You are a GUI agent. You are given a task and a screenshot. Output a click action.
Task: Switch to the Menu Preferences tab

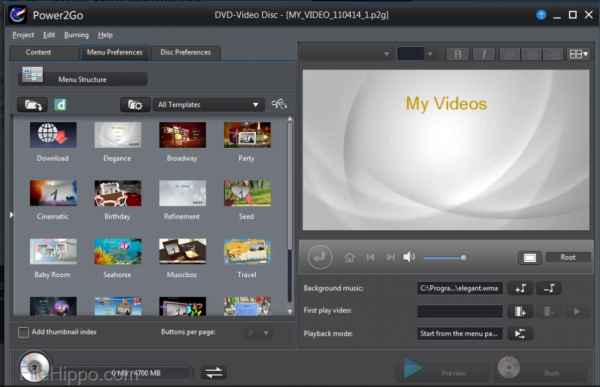(114, 52)
